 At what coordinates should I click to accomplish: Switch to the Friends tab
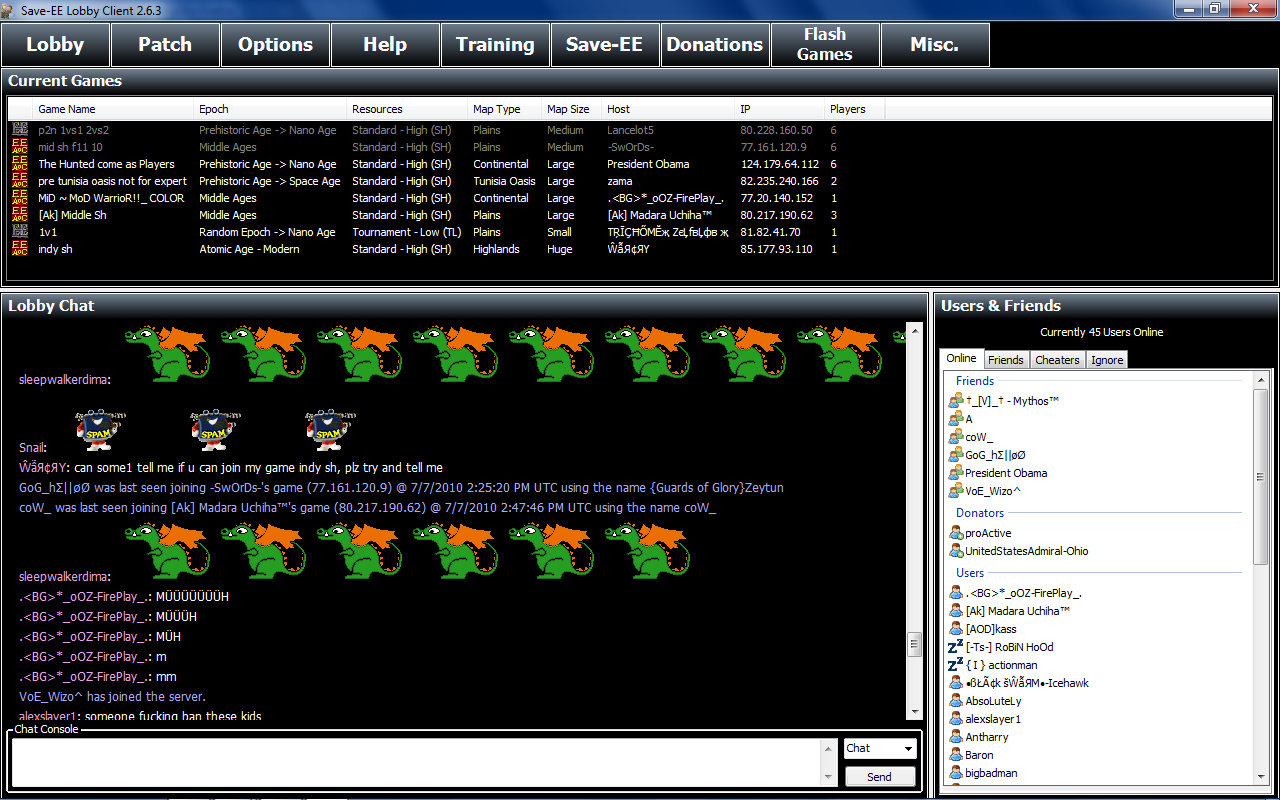click(1005, 360)
